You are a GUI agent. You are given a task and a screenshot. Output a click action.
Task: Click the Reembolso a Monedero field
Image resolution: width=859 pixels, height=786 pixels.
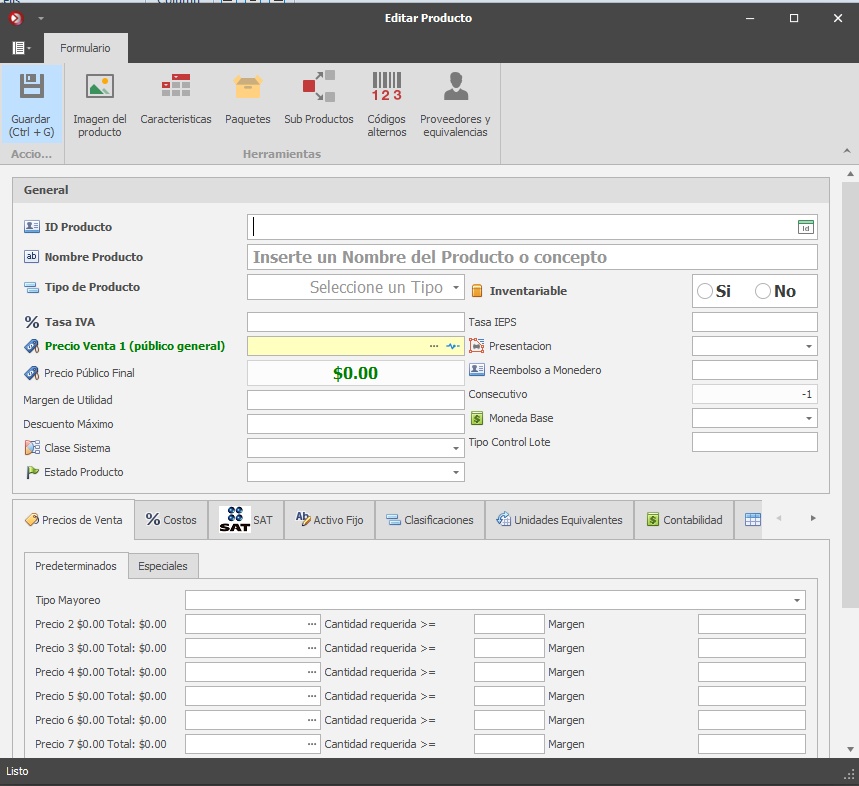point(754,370)
